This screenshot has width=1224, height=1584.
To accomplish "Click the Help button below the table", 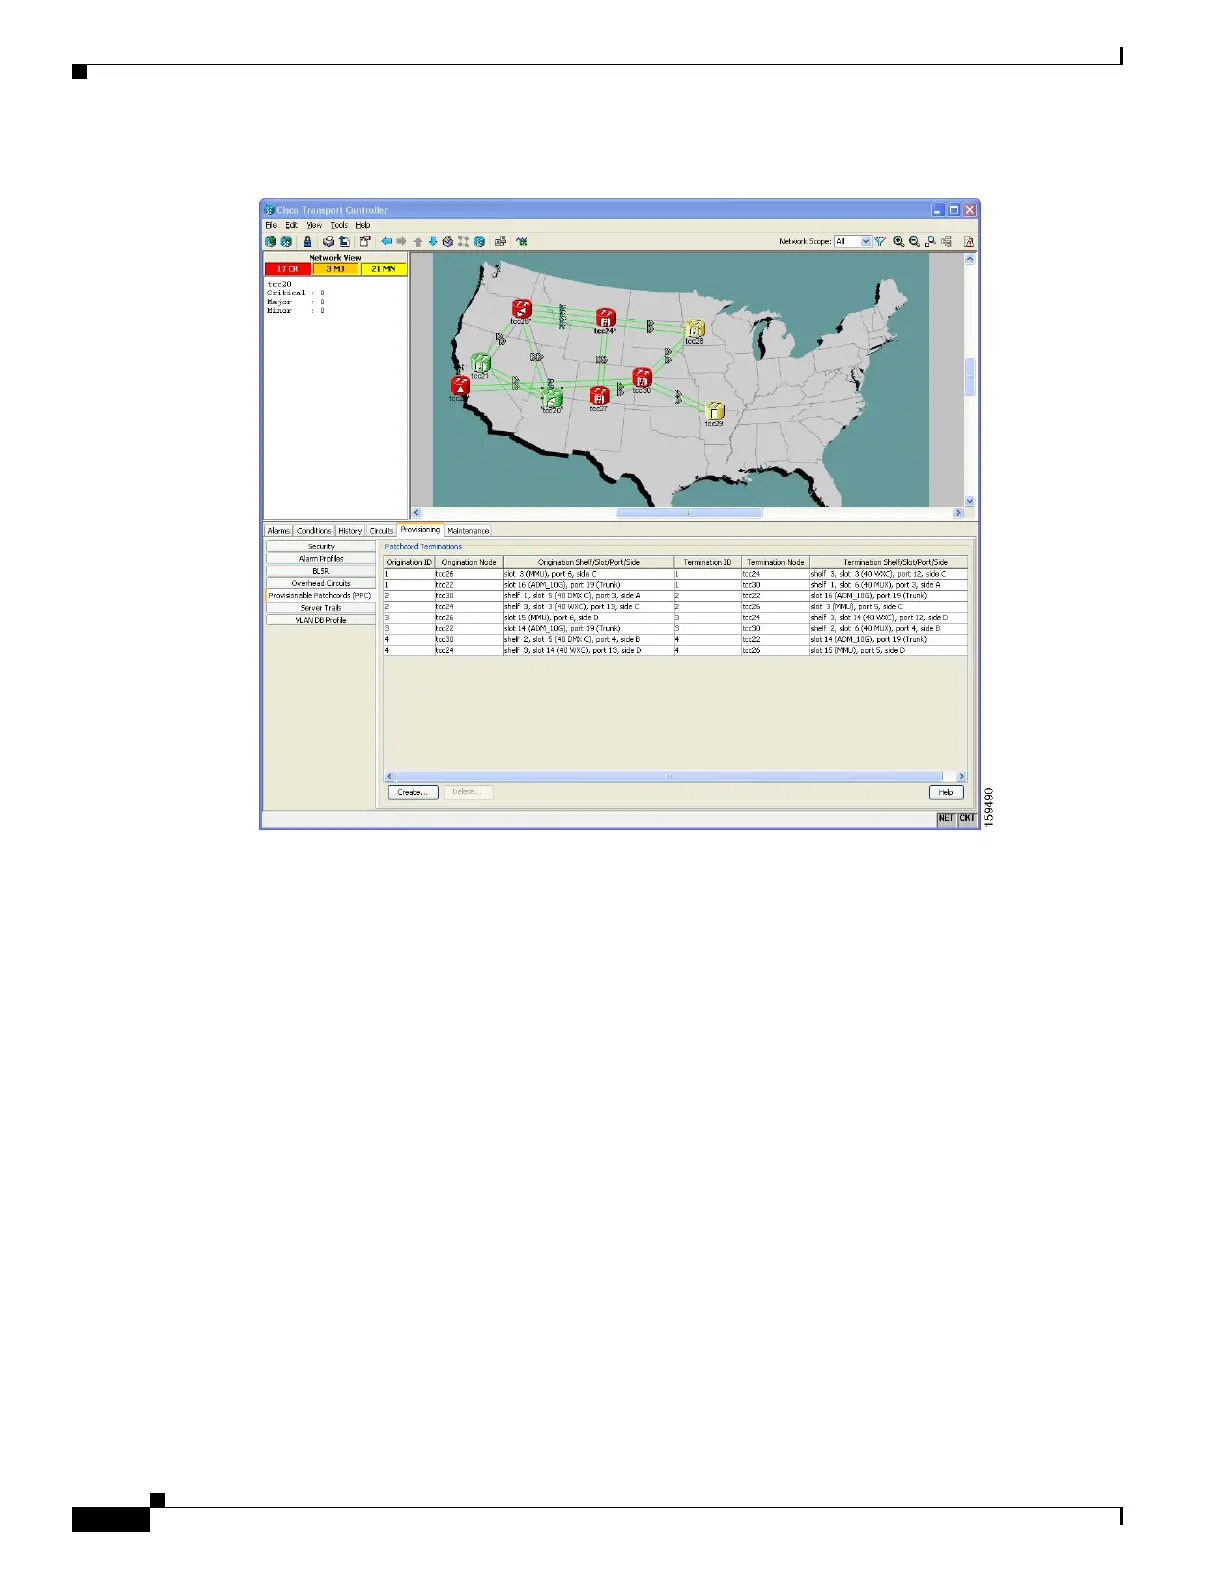I will (x=946, y=792).
